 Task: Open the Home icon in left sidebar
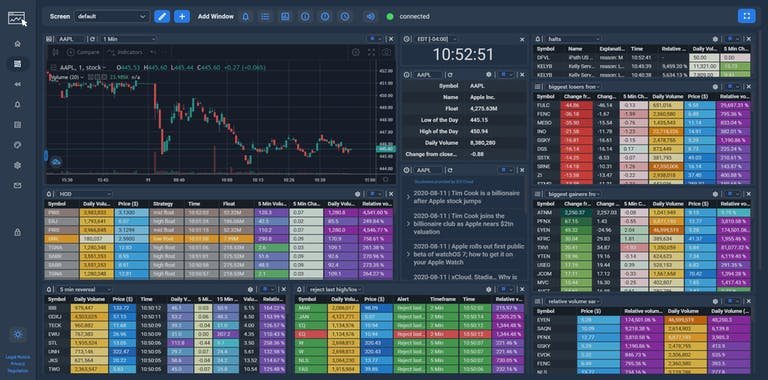(18, 44)
